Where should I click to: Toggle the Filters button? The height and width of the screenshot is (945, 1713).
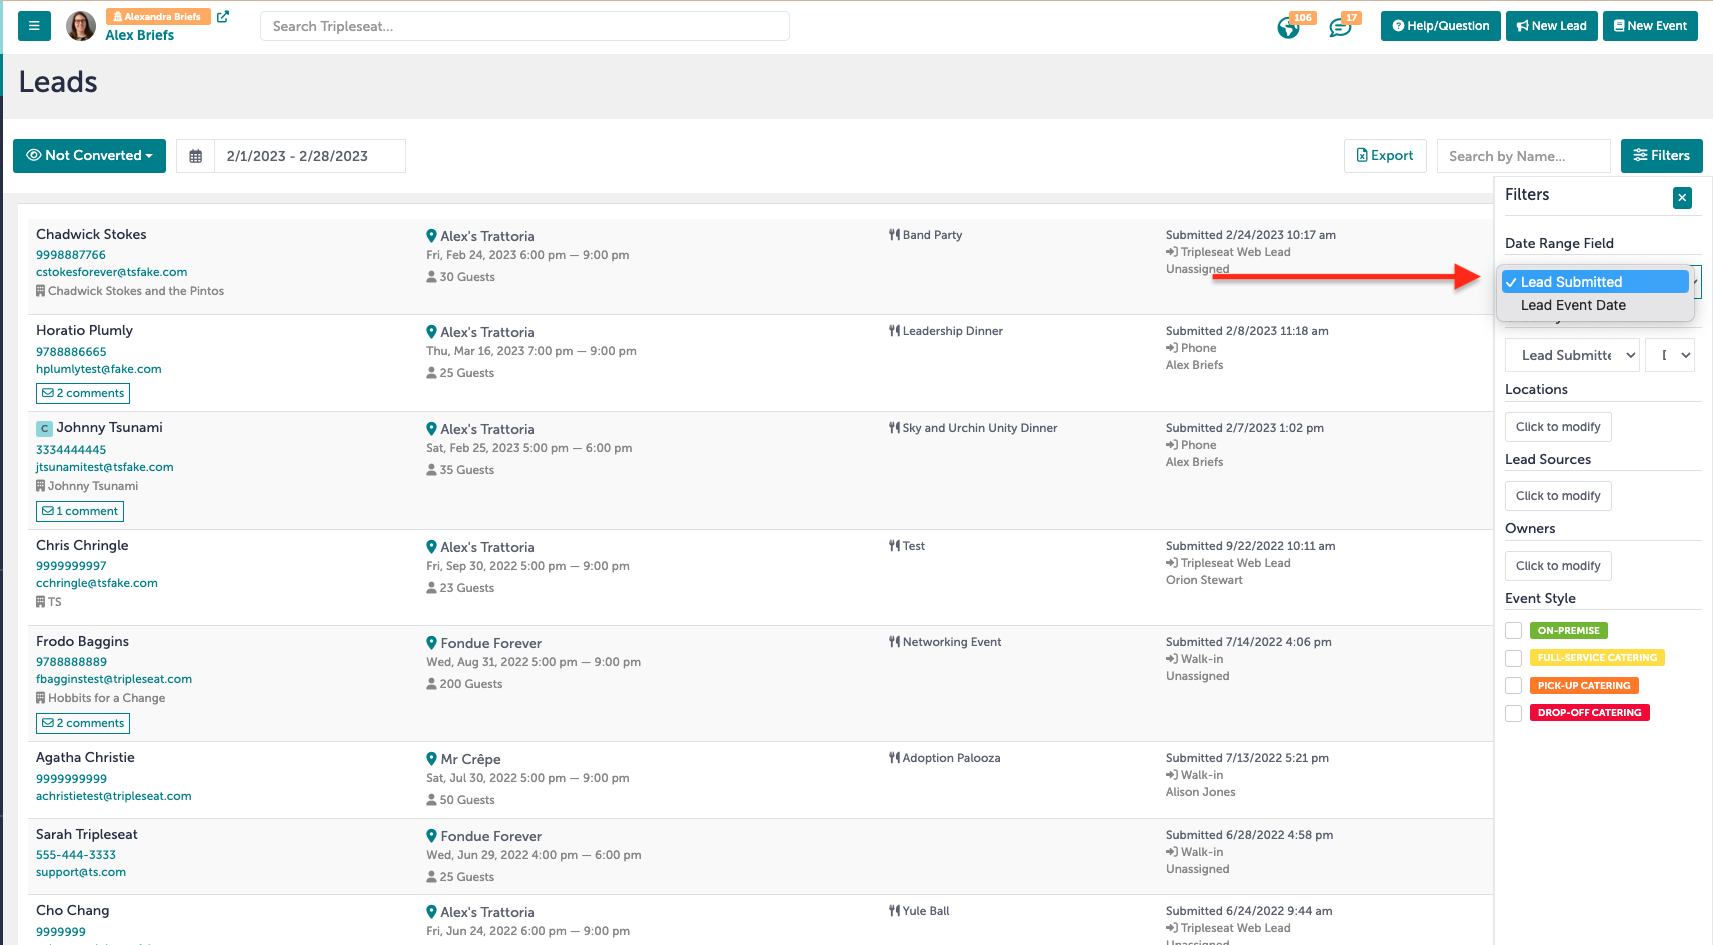pyautogui.click(x=1661, y=155)
